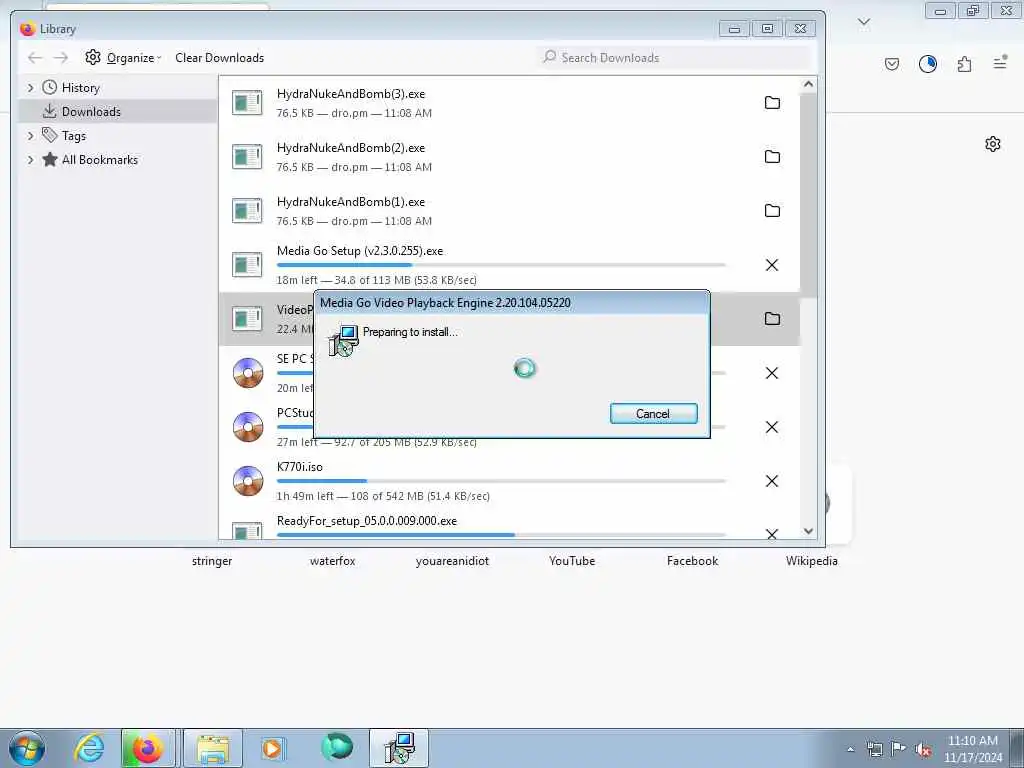Viewport: 1024px width, 768px height.
Task: Click the network tray icon
Action: coord(875,749)
